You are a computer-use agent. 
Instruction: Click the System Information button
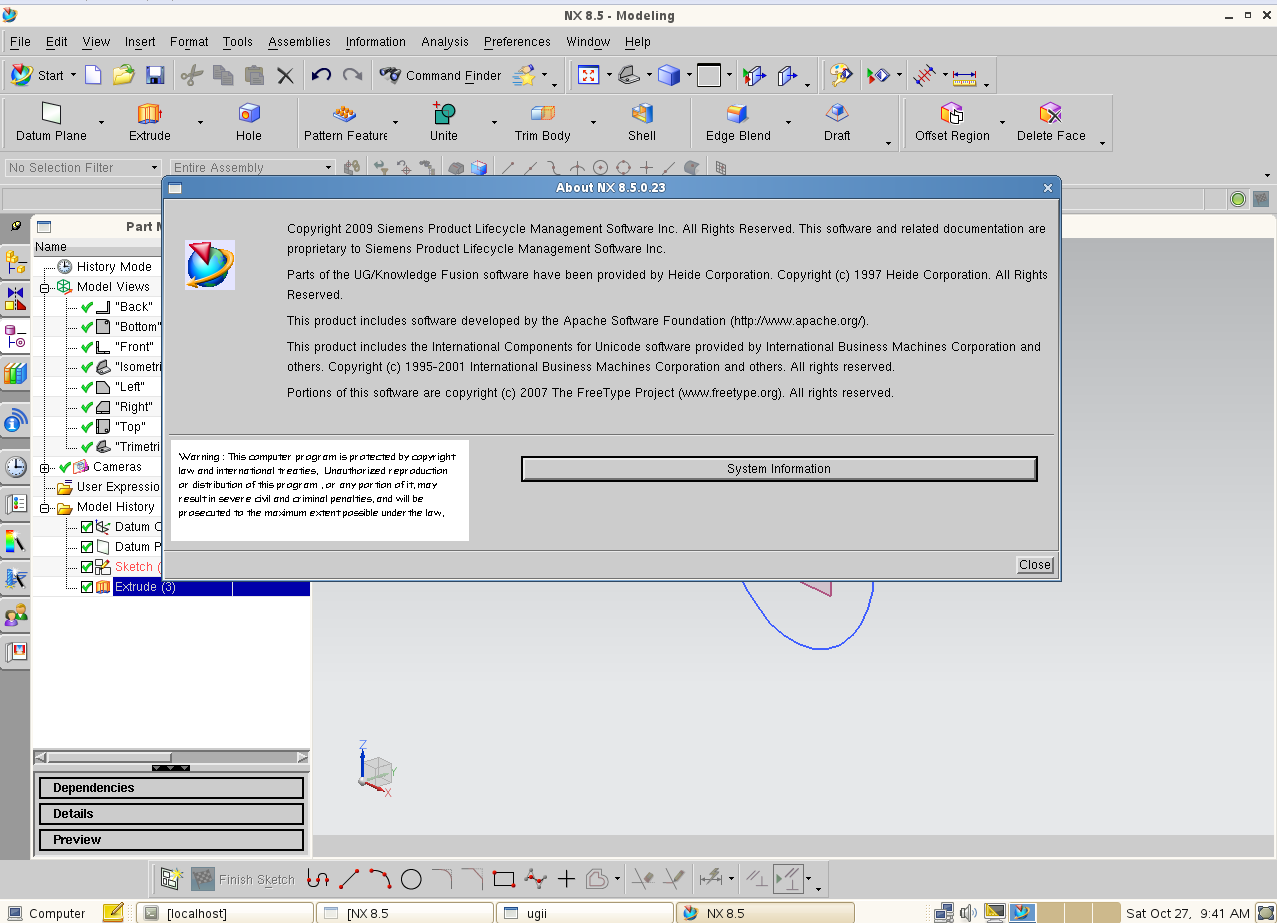click(x=779, y=469)
